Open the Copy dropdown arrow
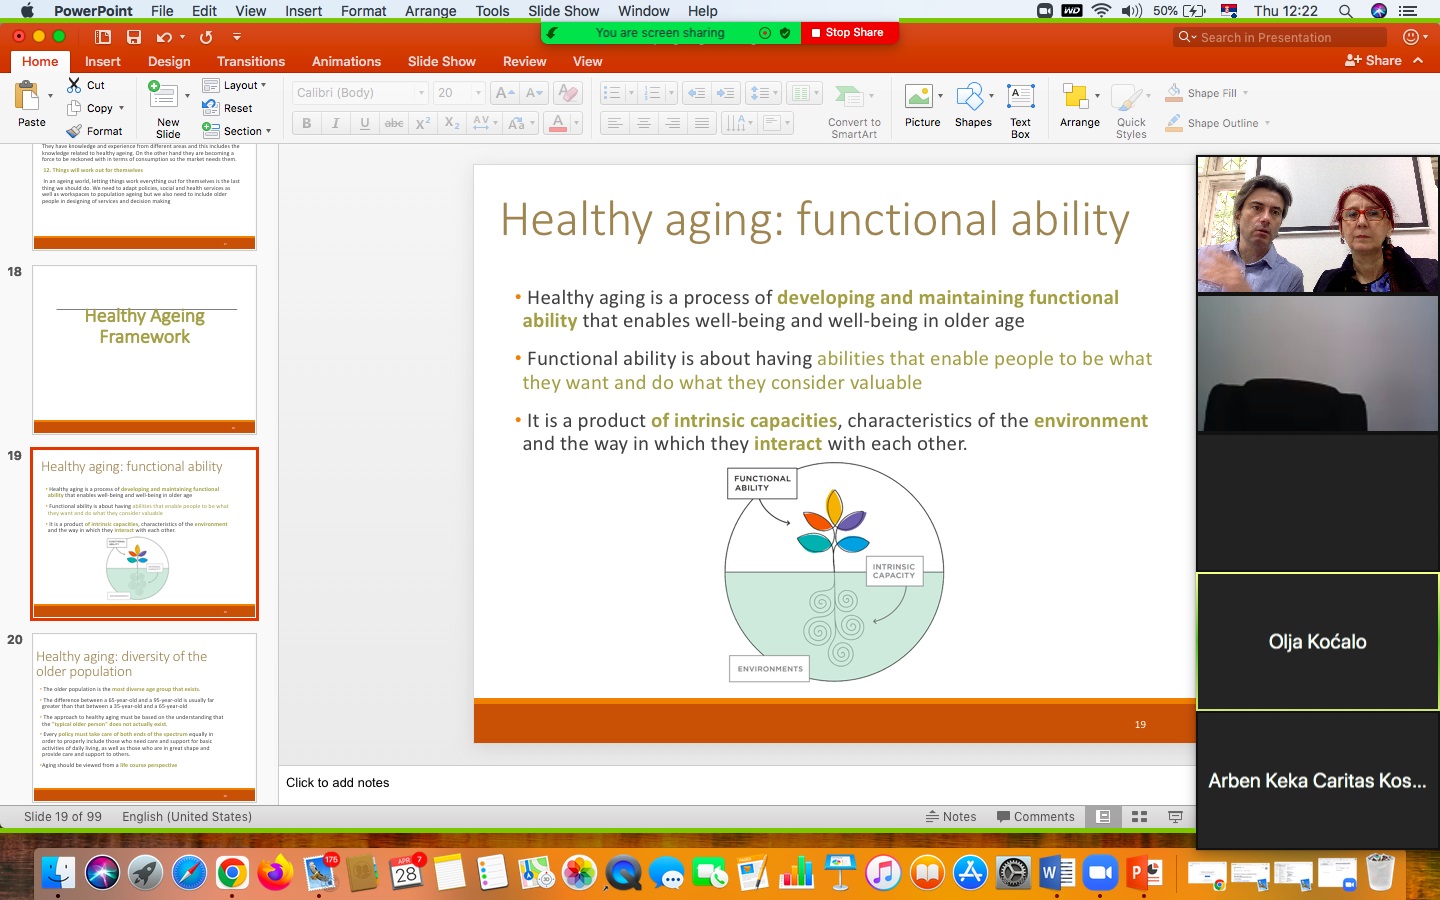Image resolution: width=1440 pixels, height=900 pixels. [122, 108]
